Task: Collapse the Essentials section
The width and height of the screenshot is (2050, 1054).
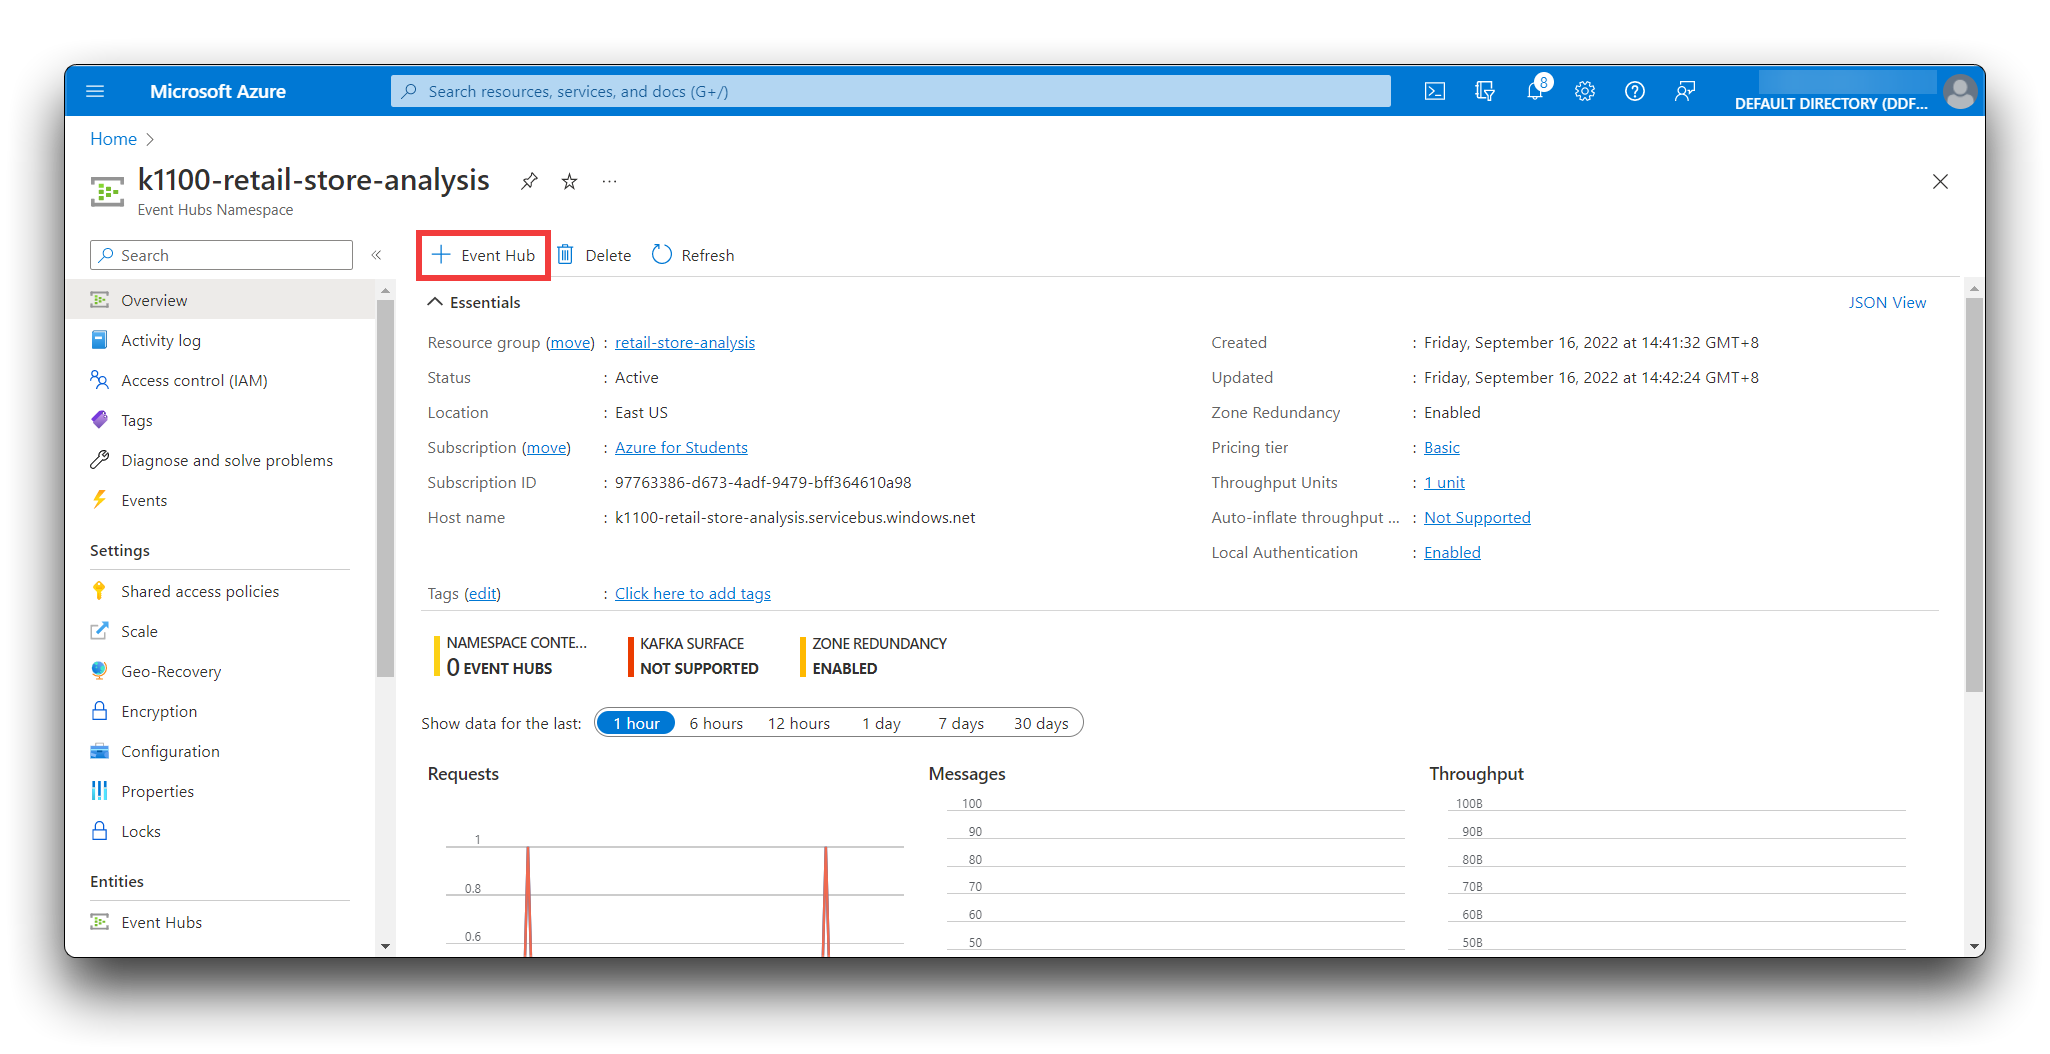Action: 474,302
